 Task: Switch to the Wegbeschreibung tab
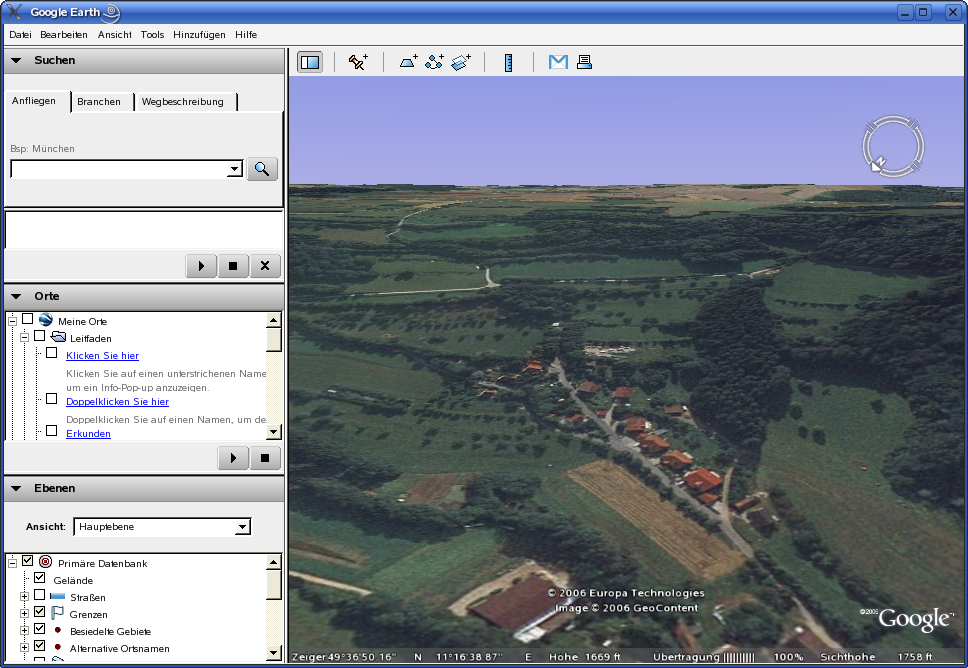pos(183,102)
